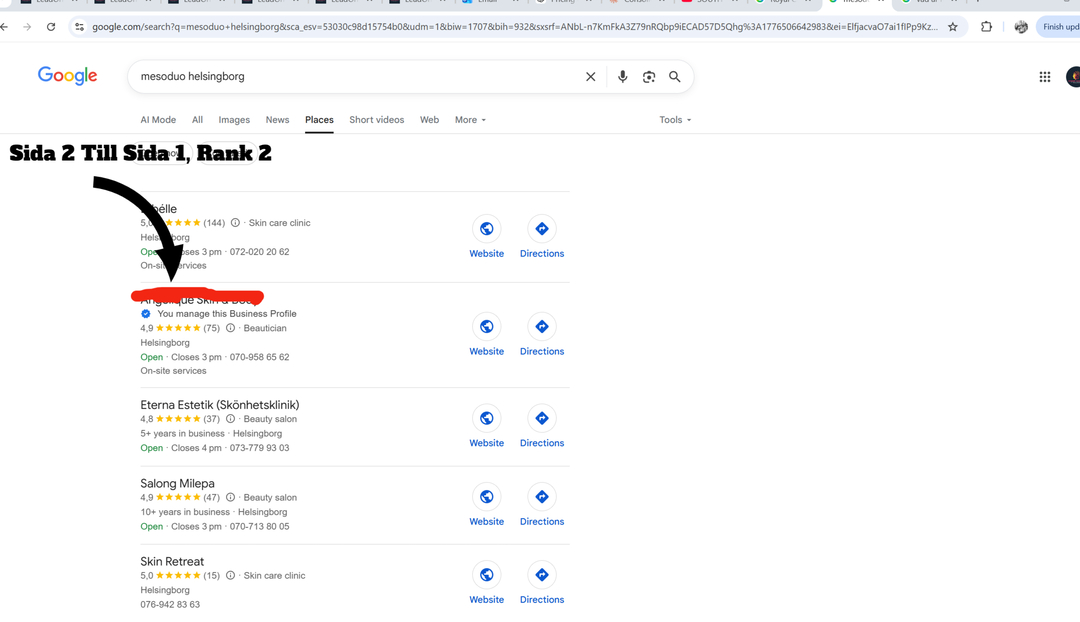Switch to the Web tab
The height and width of the screenshot is (622, 1080).
tap(429, 120)
